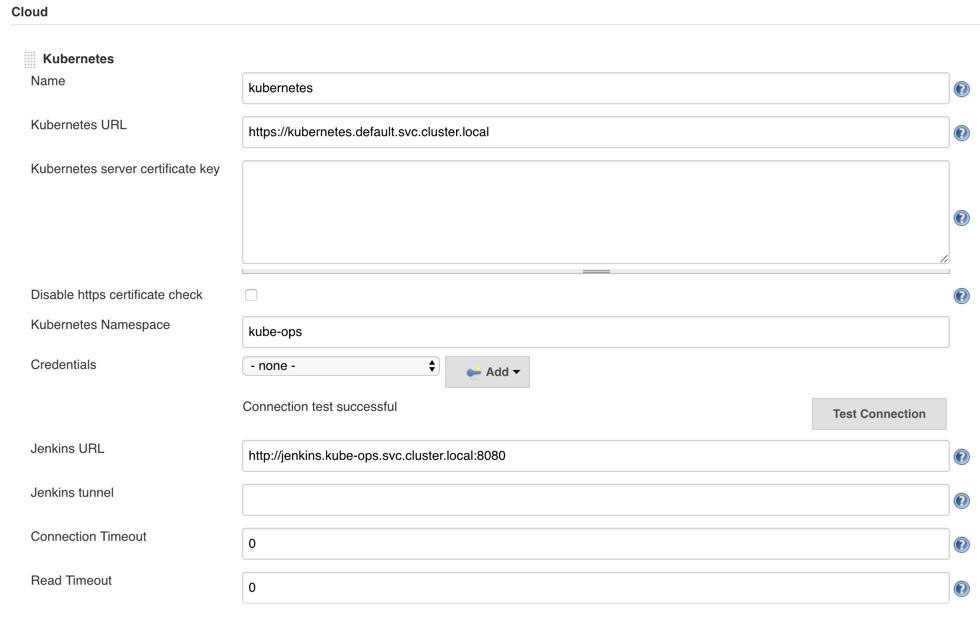Open help for the Name field
The width and height of the screenshot is (980, 618).
(961, 88)
